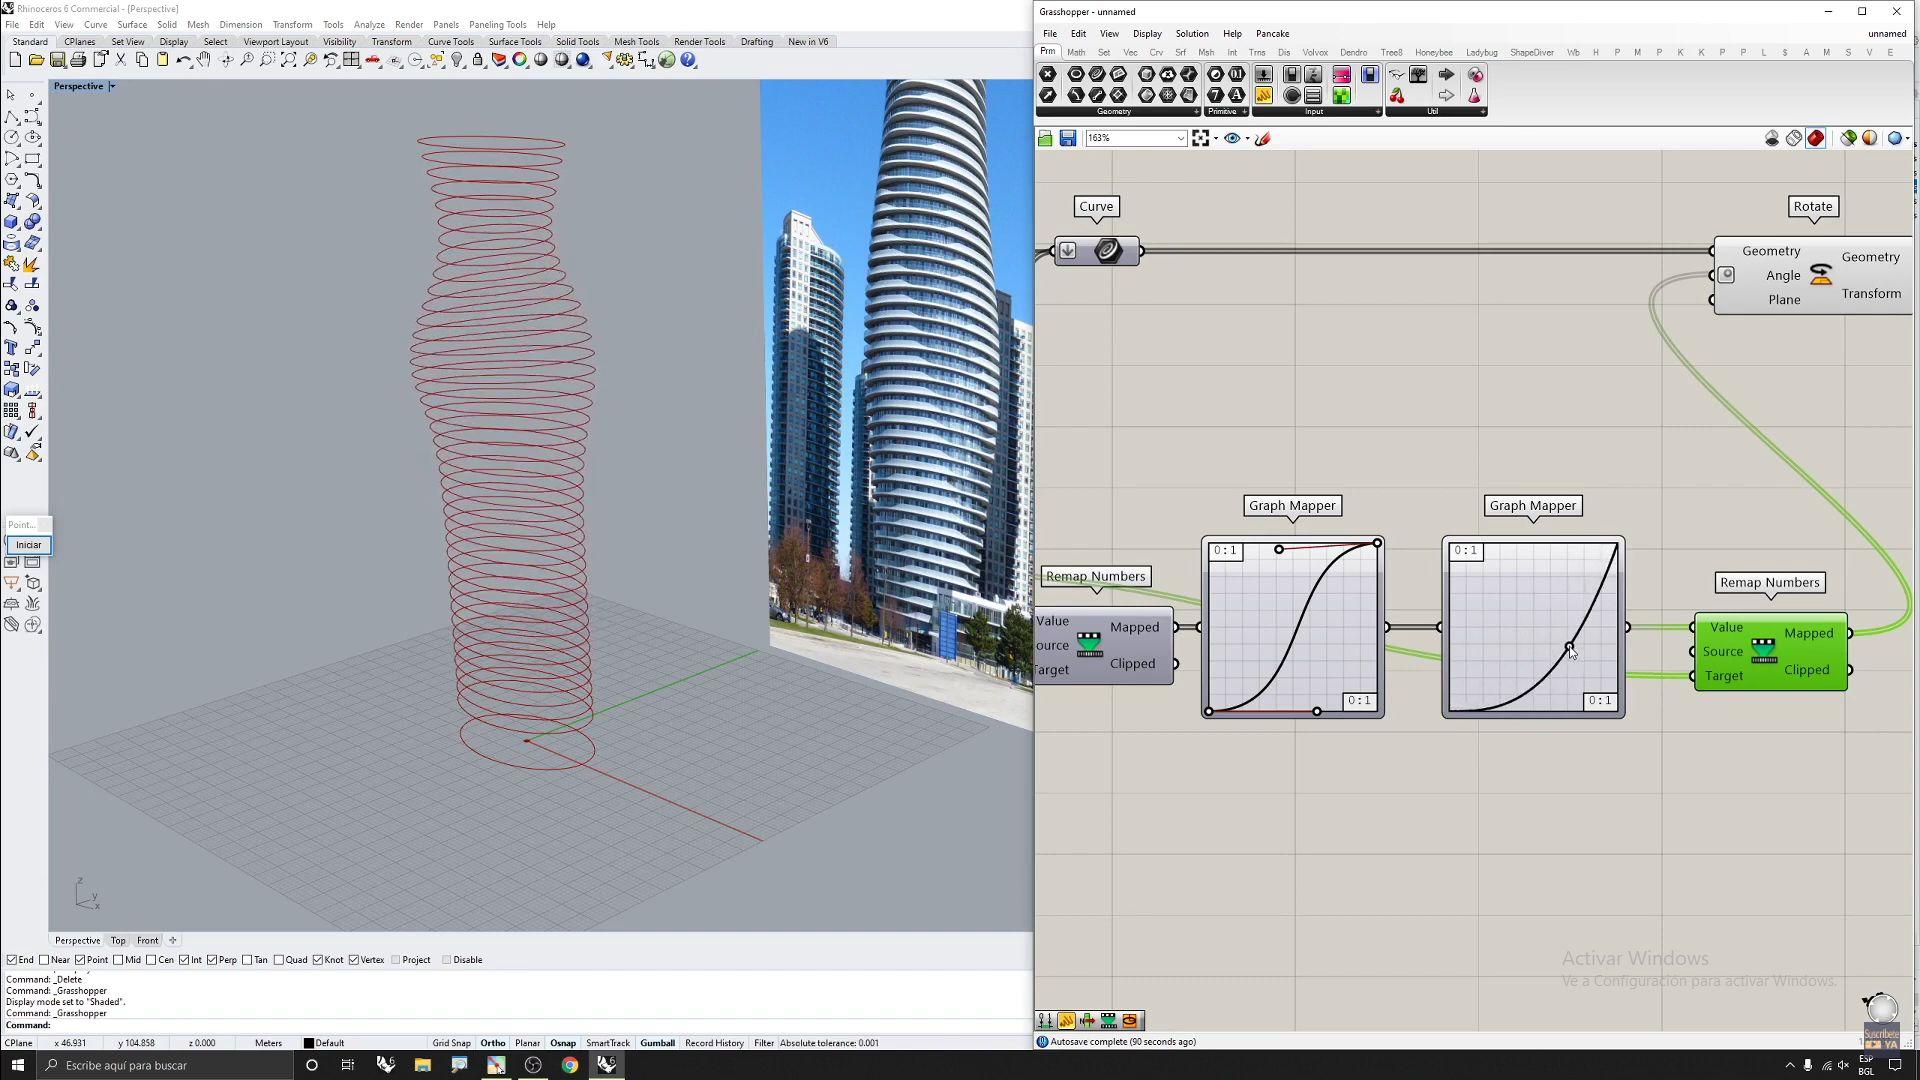Click the Print icon in Rhino toolbar
This screenshot has height=1080, width=1920.
tap(78, 60)
